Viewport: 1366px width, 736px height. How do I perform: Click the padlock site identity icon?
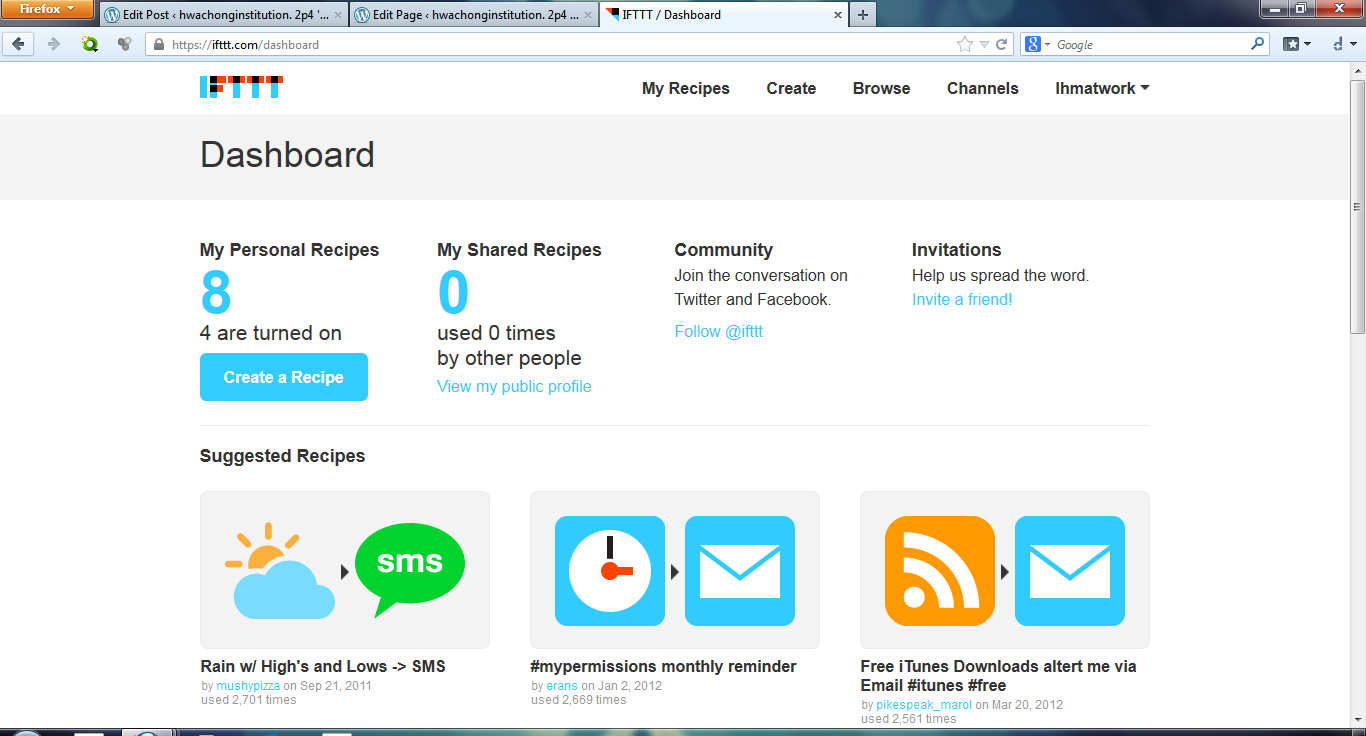(x=157, y=44)
